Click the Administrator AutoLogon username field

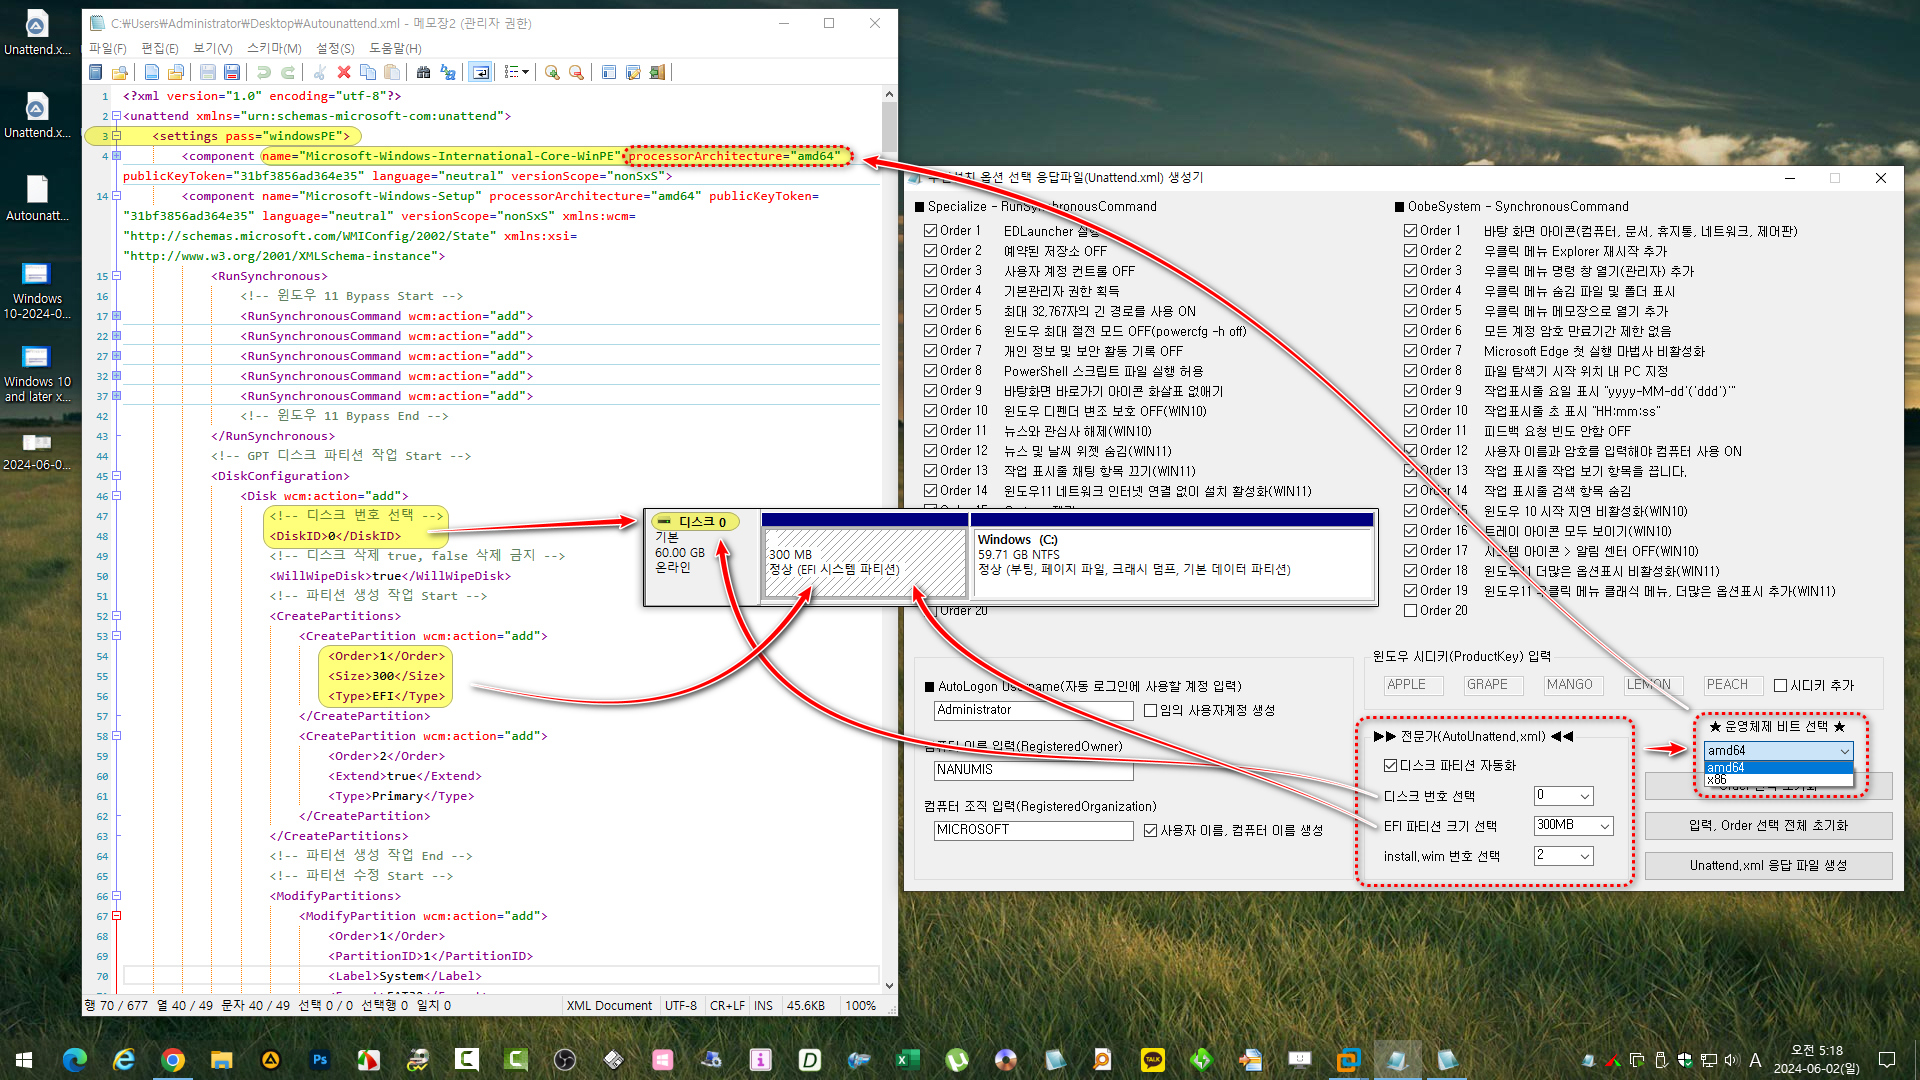pyautogui.click(x=1033, y=710)
